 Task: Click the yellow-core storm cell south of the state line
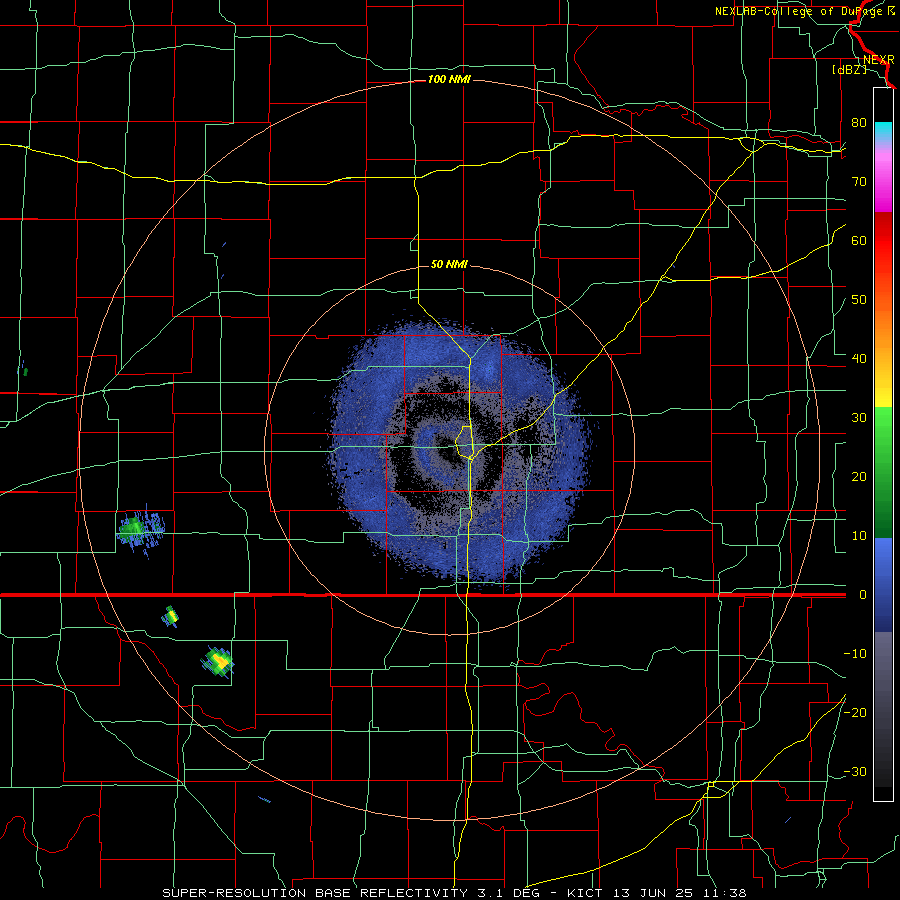[218, 661]
